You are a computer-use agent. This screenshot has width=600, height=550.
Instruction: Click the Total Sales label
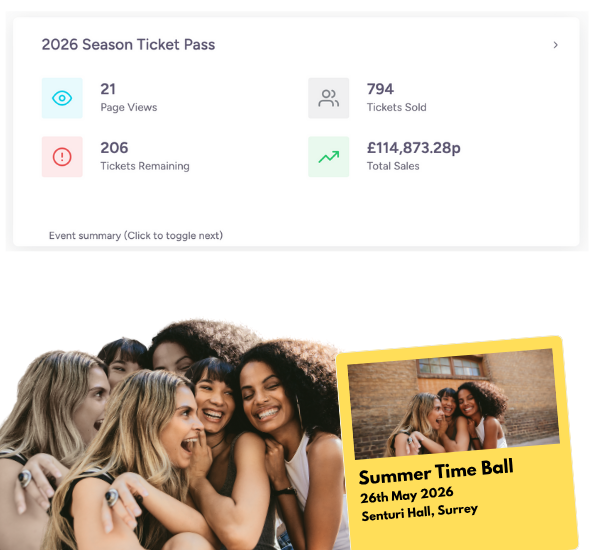pos(393,166)
